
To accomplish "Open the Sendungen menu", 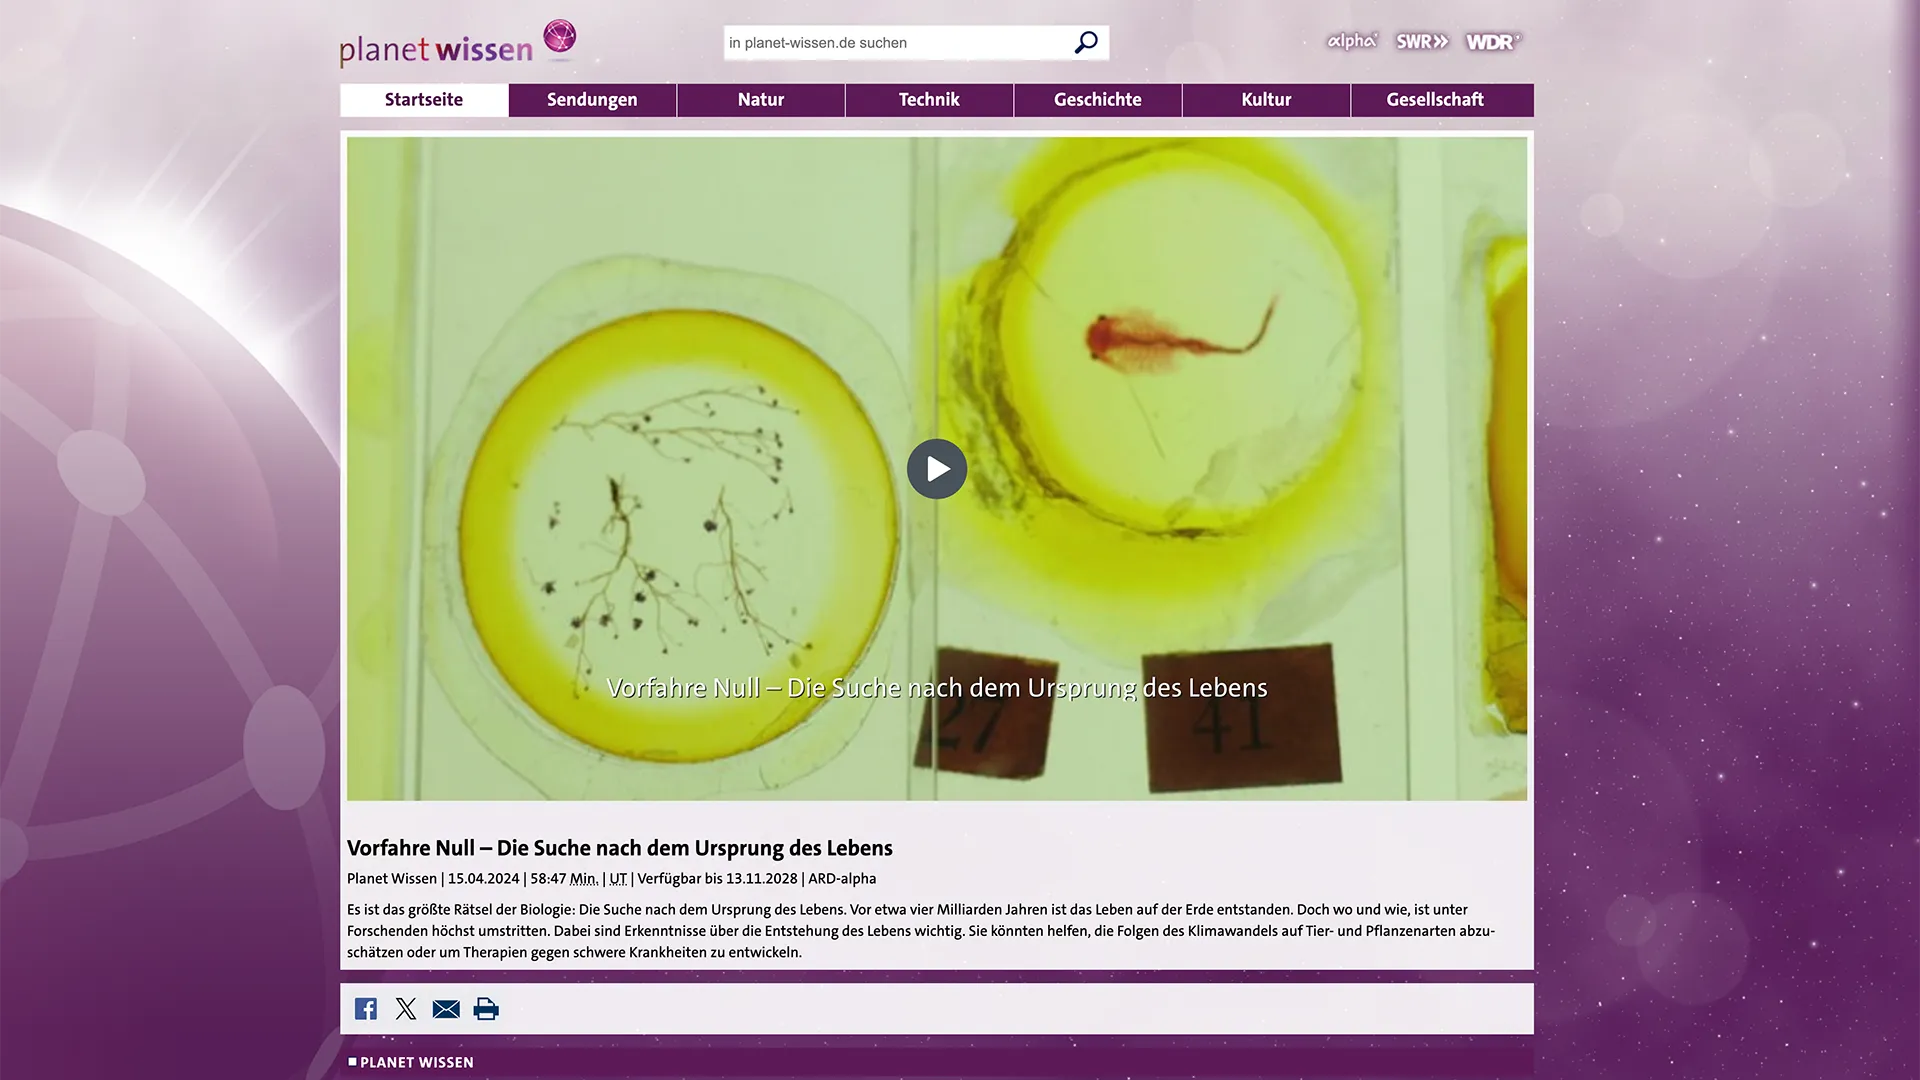I will 592,100.
